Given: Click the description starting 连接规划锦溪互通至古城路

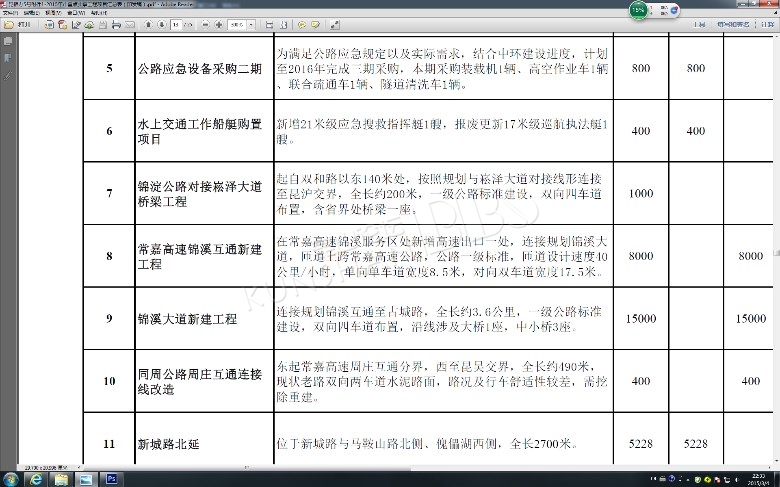Looking at the screenshot, I should click(439, 319).
